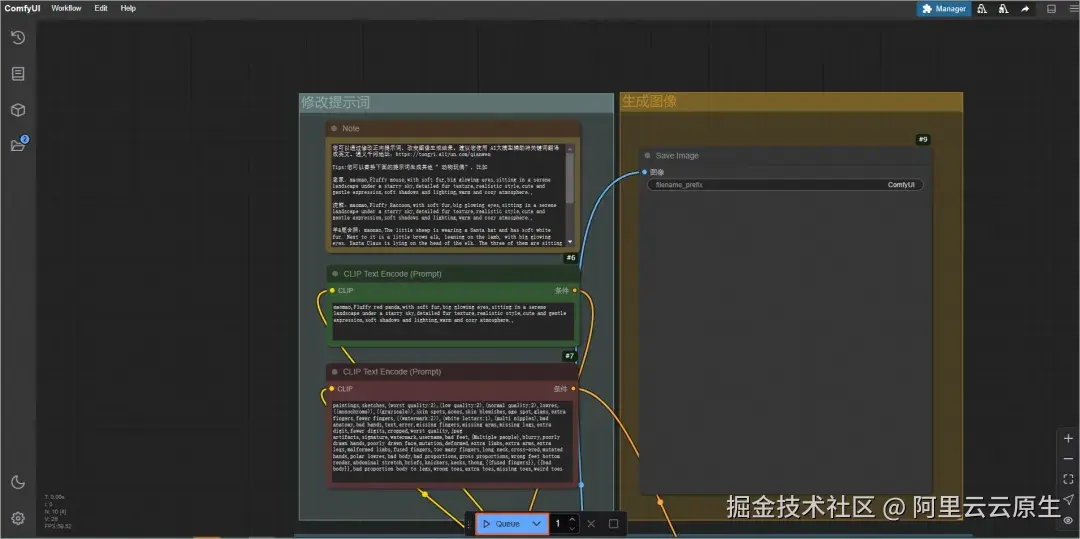This screenshot has width=1080, height=539.
Task: Select the Note node title
Action: coord(351,129)
